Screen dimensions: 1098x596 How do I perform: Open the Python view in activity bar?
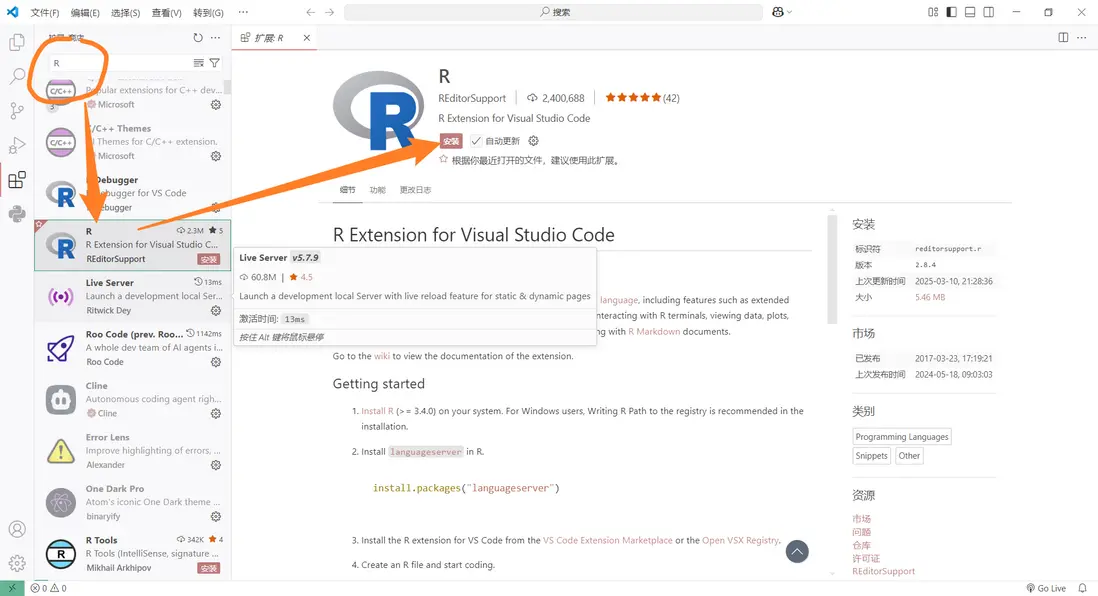tap(17, 214)
